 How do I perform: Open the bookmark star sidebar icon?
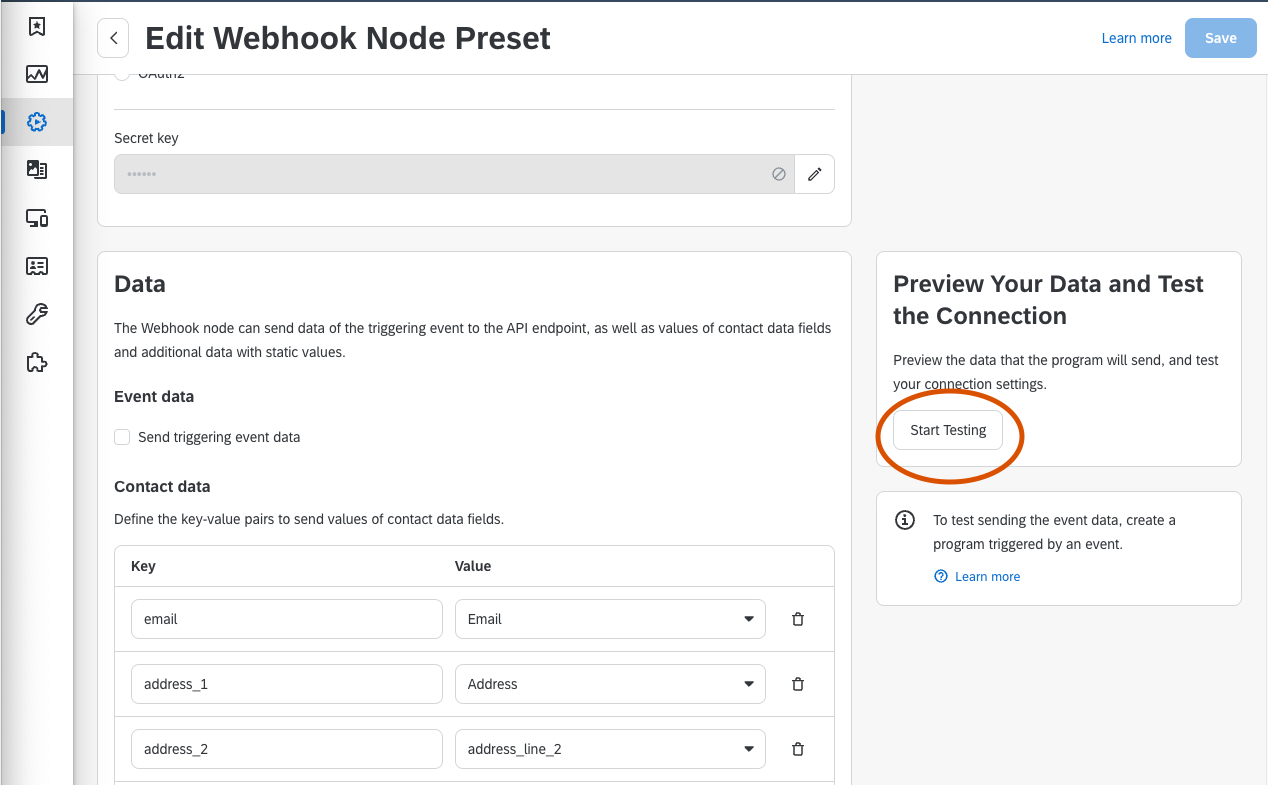[37, 27]
